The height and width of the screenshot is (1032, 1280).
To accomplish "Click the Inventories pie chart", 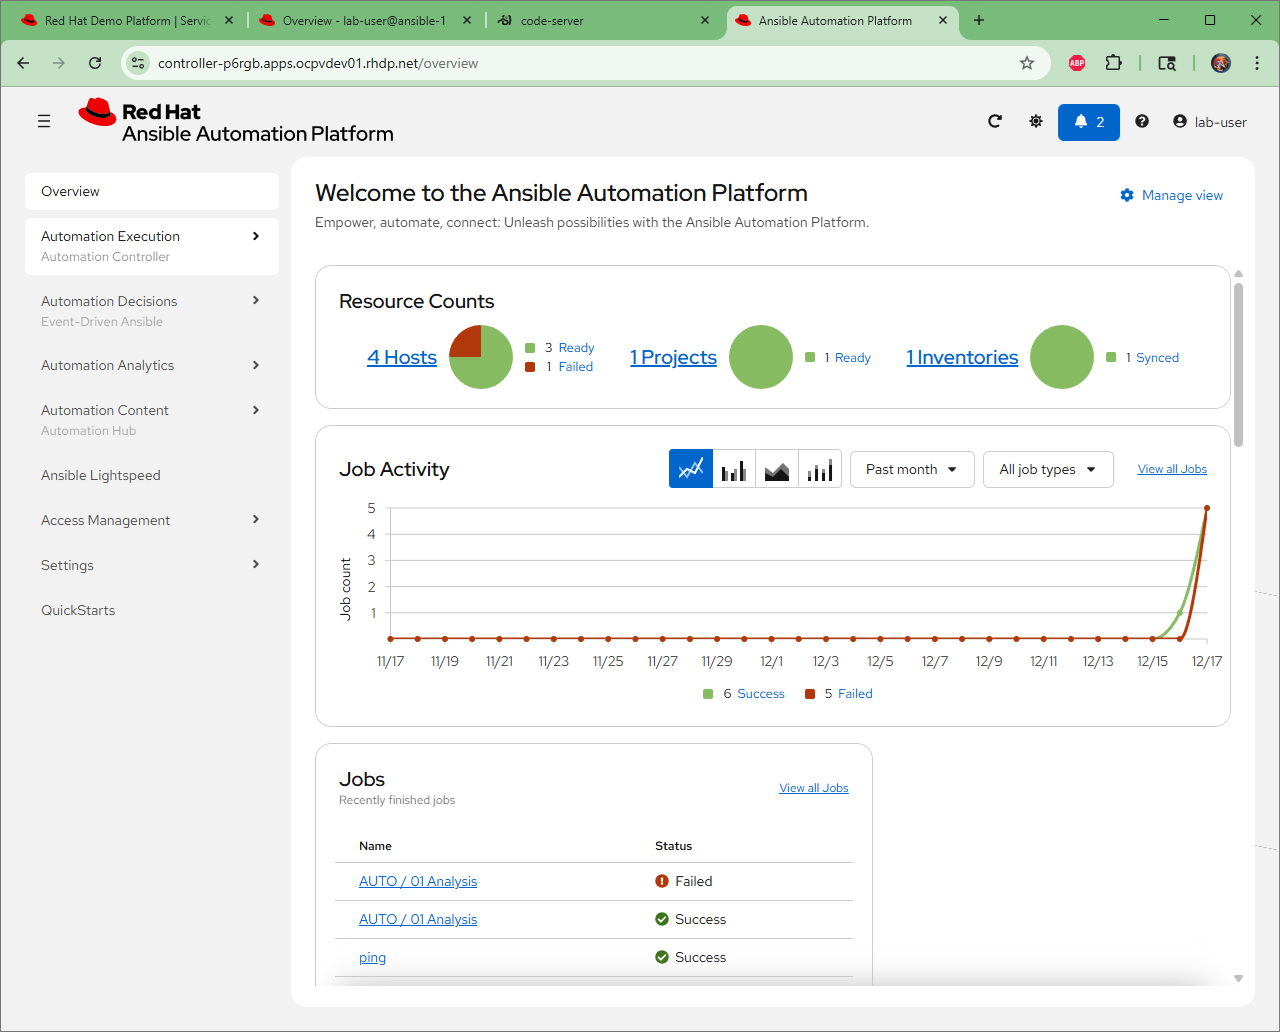I will pyautogui.click(x=1062, y=357).
